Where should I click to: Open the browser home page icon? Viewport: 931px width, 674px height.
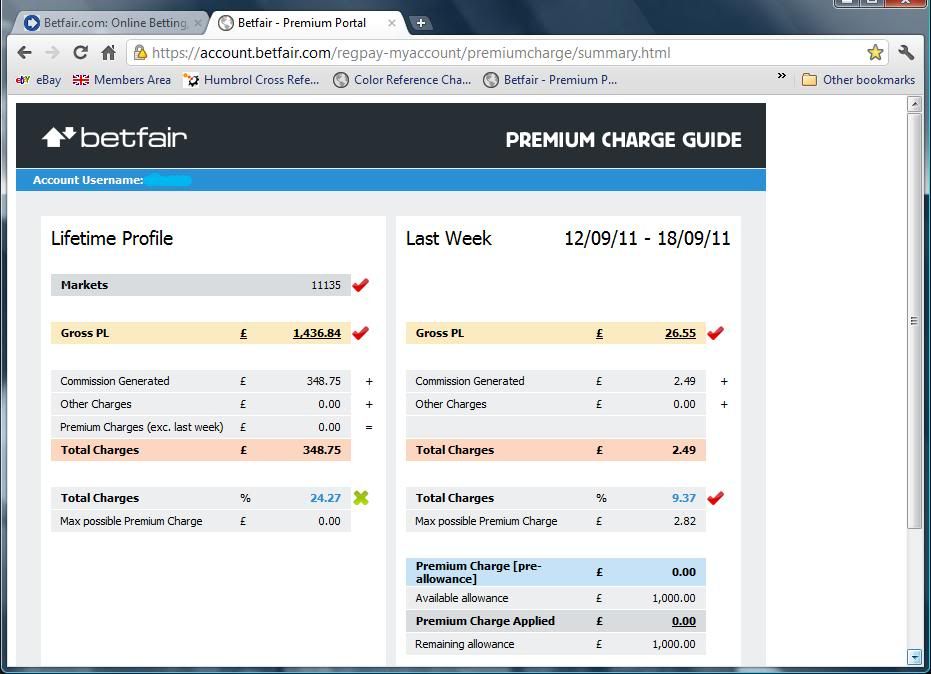coord(108,53)
